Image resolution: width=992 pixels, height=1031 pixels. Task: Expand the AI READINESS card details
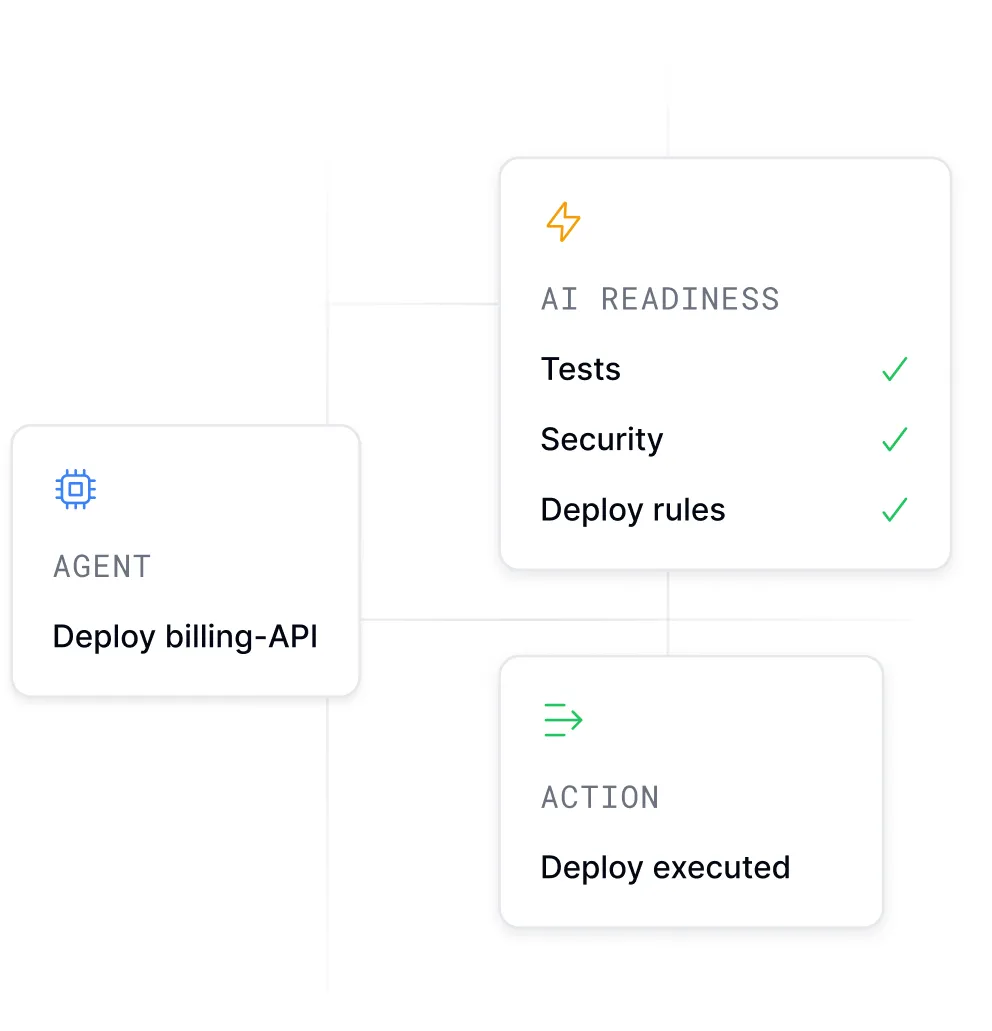725,362
